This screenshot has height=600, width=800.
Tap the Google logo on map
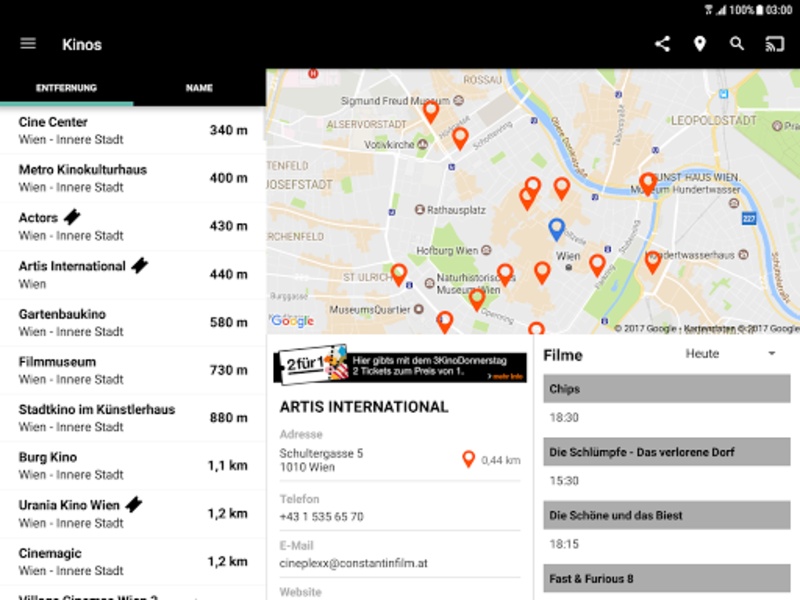tap(292, 320)
